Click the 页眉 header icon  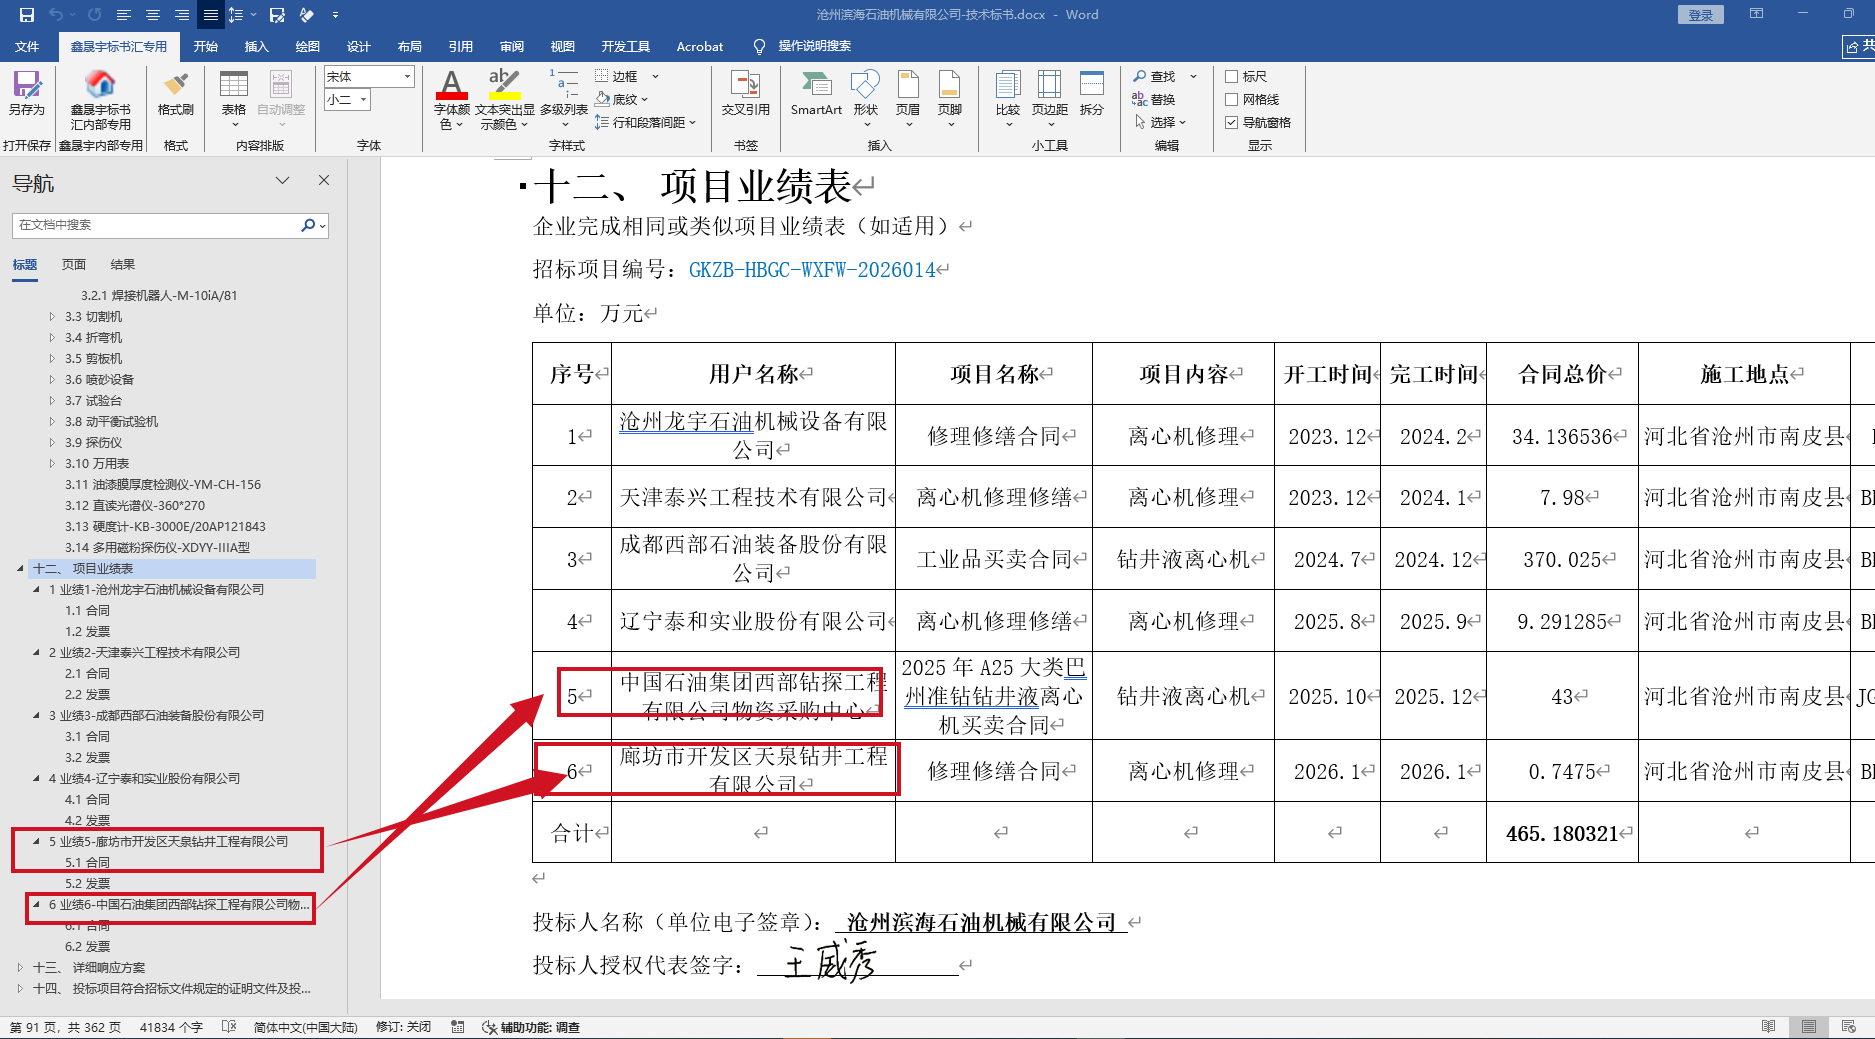pyautogui.click(x=908, y=99)
